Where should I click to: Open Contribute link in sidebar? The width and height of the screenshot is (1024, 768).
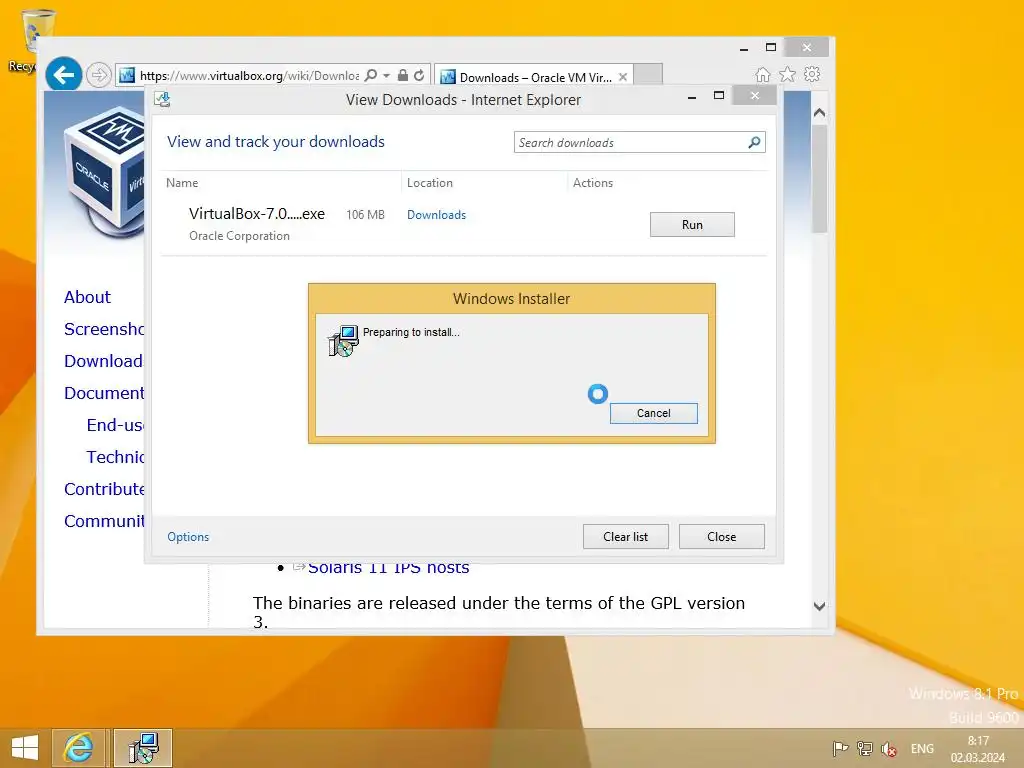[x=104, y=489]
